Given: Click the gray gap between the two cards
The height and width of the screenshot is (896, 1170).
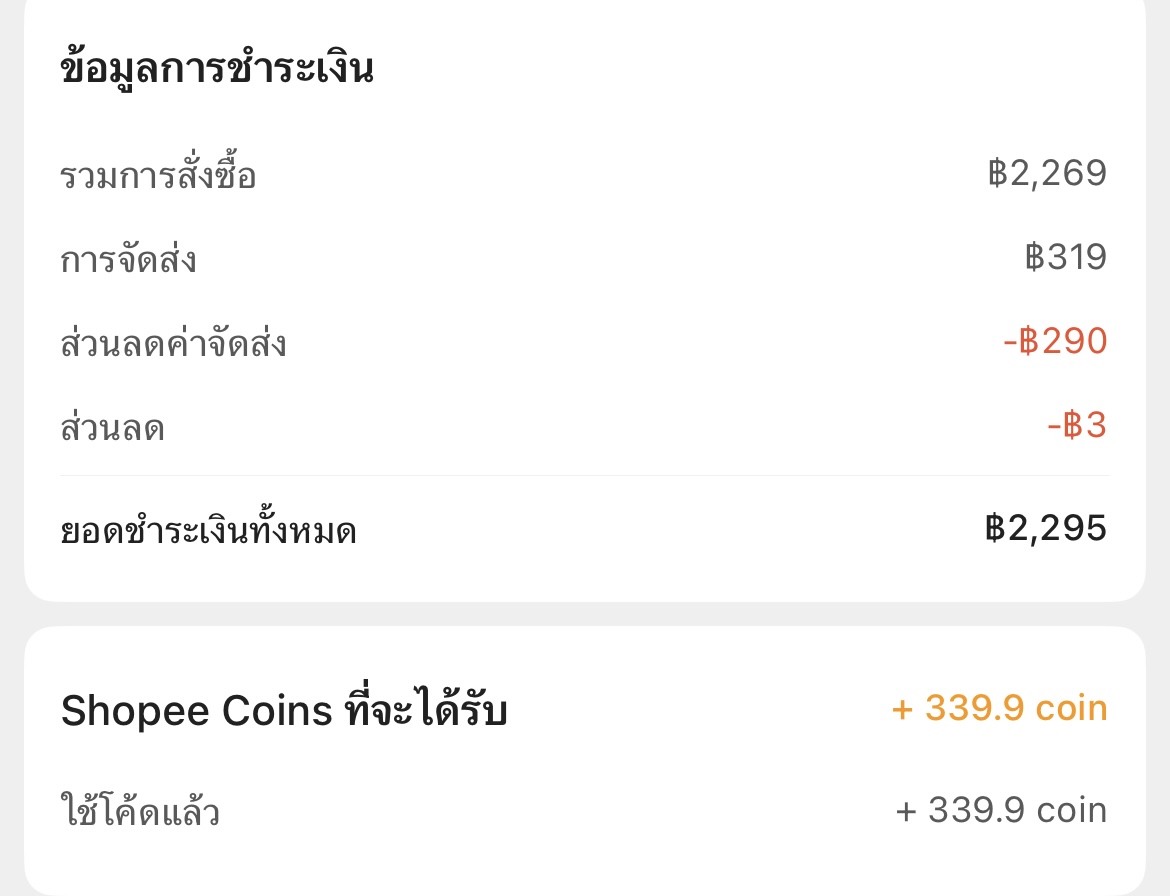Looking at the screenshot, I should (585, 614).
